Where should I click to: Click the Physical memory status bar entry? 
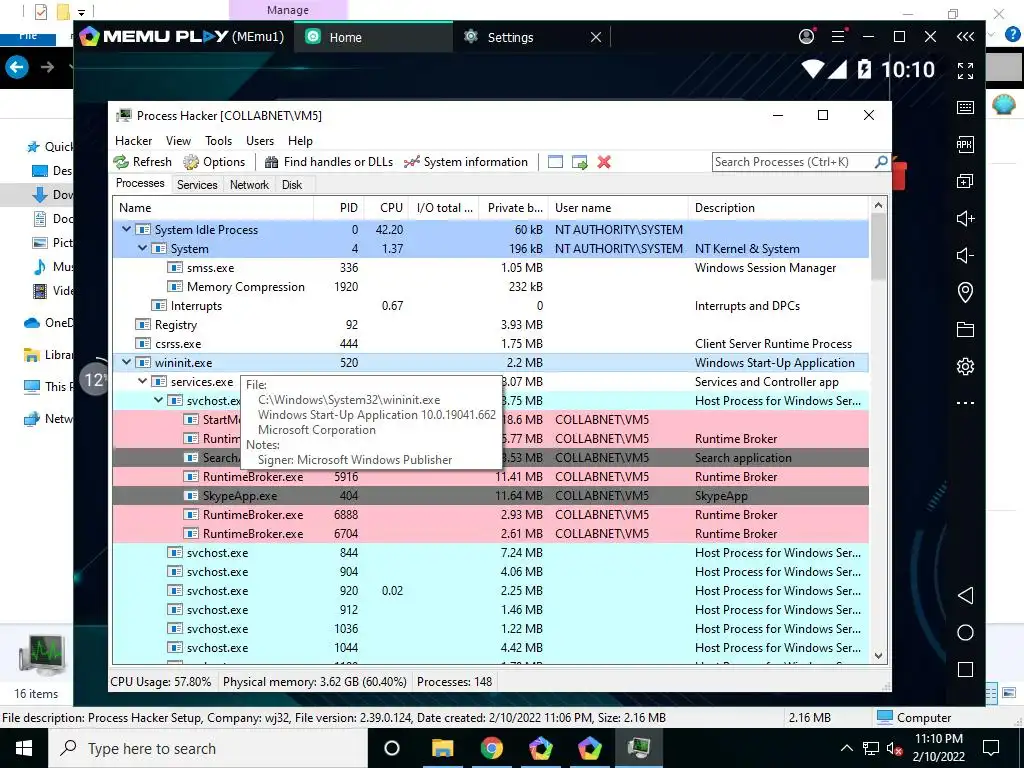(315, 682)
